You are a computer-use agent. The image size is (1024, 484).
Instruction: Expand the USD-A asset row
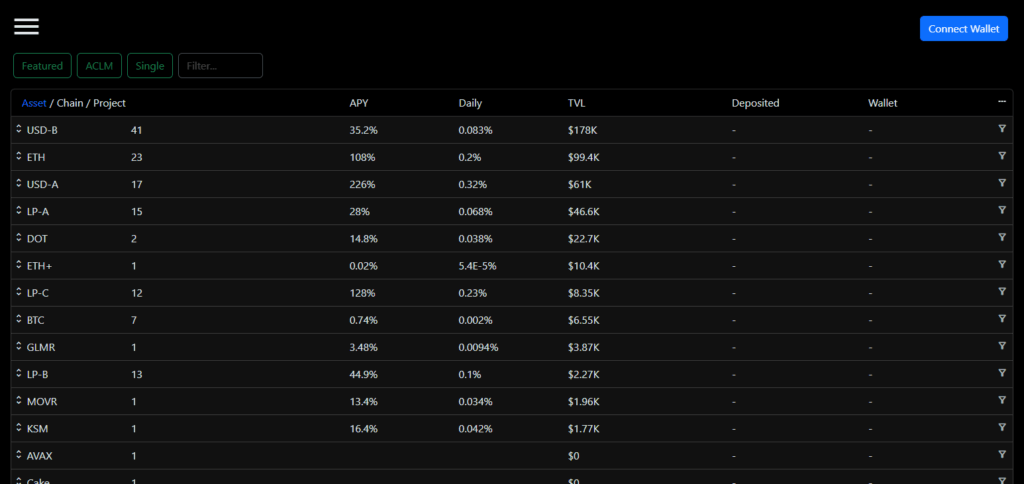[19, 184]
